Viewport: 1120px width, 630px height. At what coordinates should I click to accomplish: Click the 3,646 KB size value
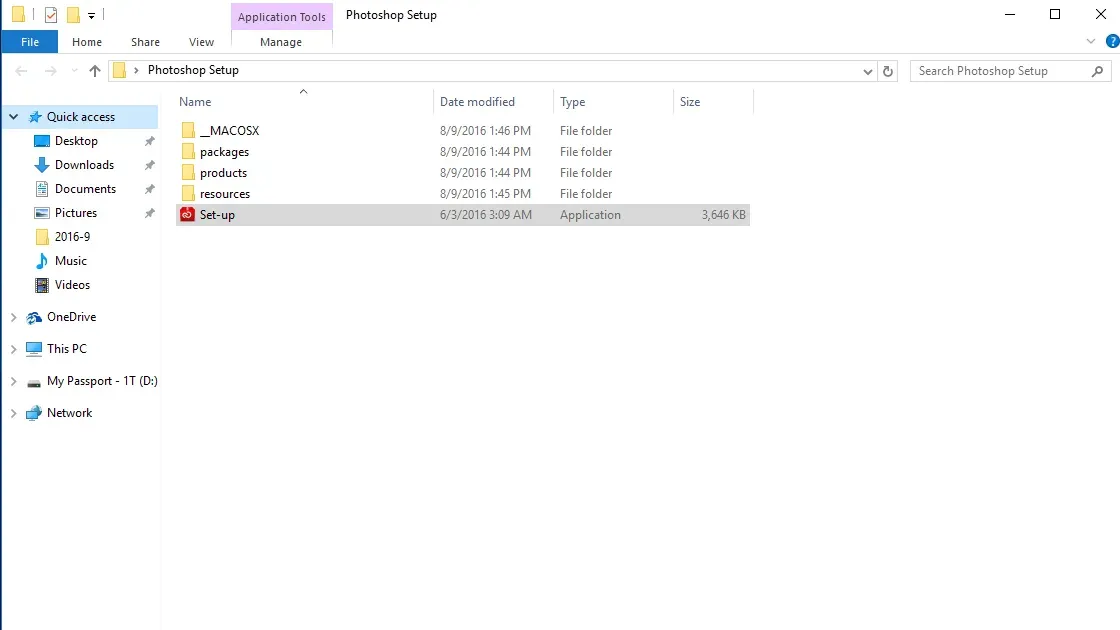tap(724, 214)
